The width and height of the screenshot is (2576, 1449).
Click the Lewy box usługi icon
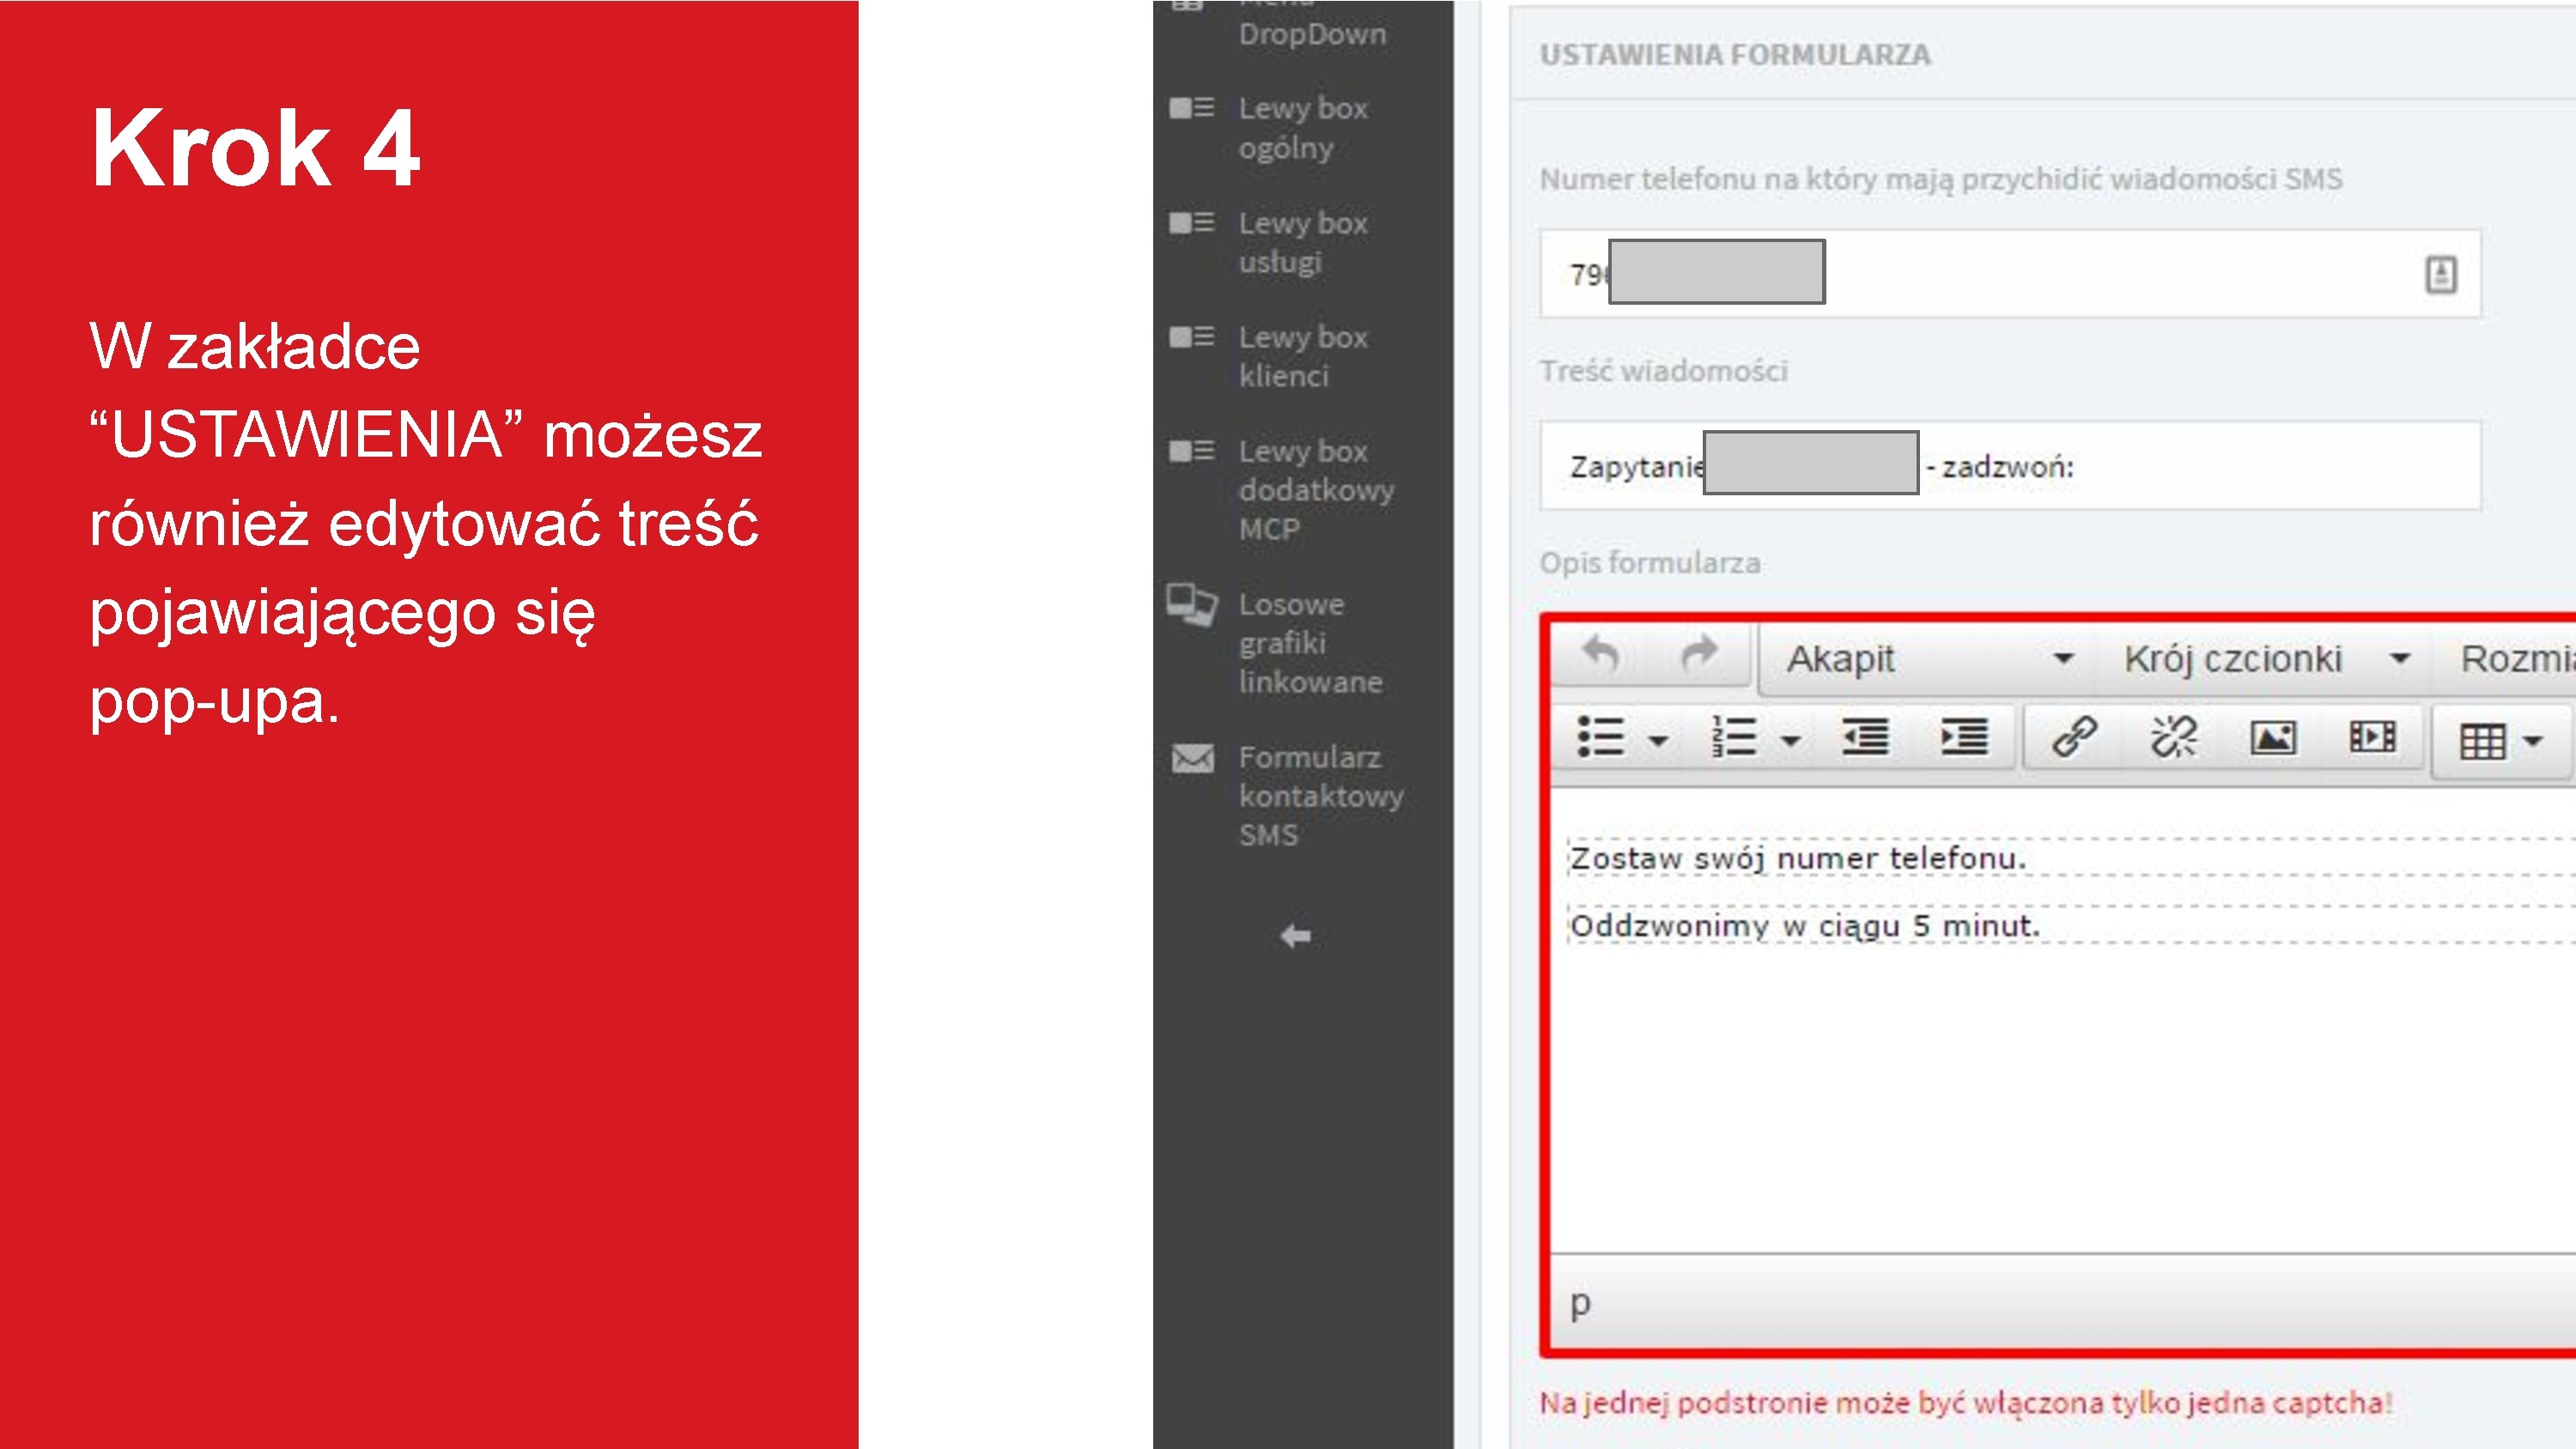(1191, 222)
